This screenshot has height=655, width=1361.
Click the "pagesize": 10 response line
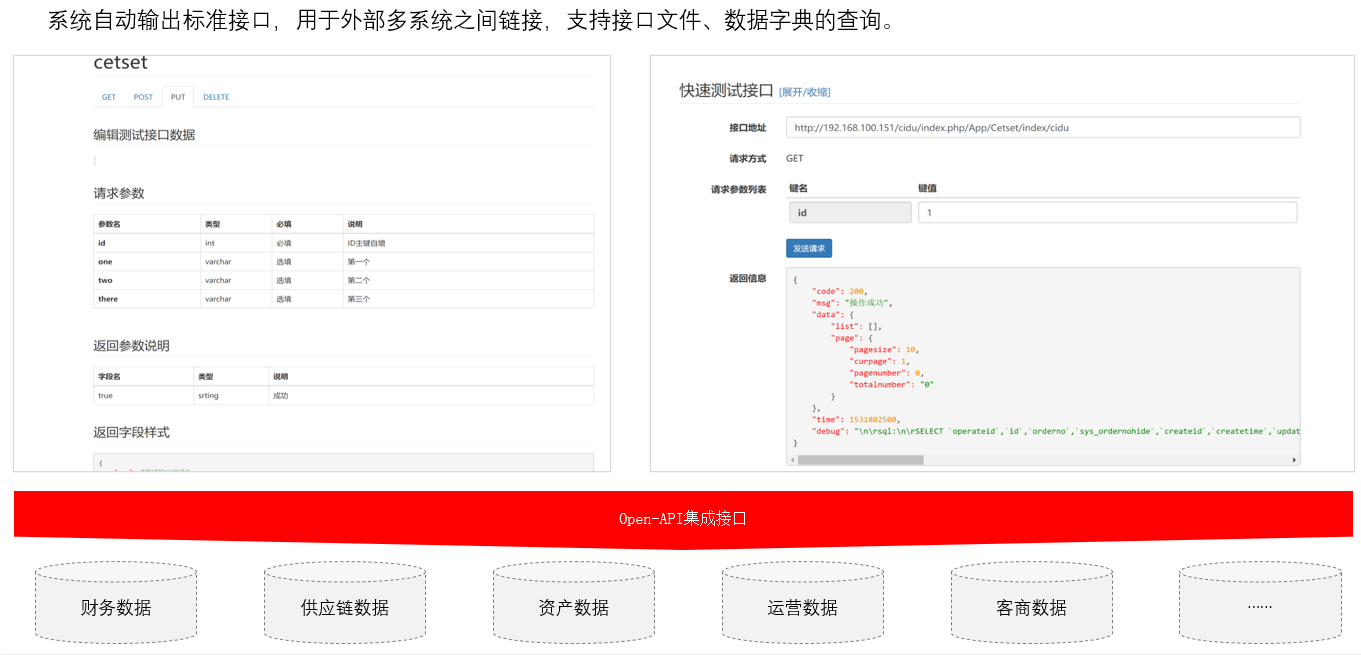884,349
